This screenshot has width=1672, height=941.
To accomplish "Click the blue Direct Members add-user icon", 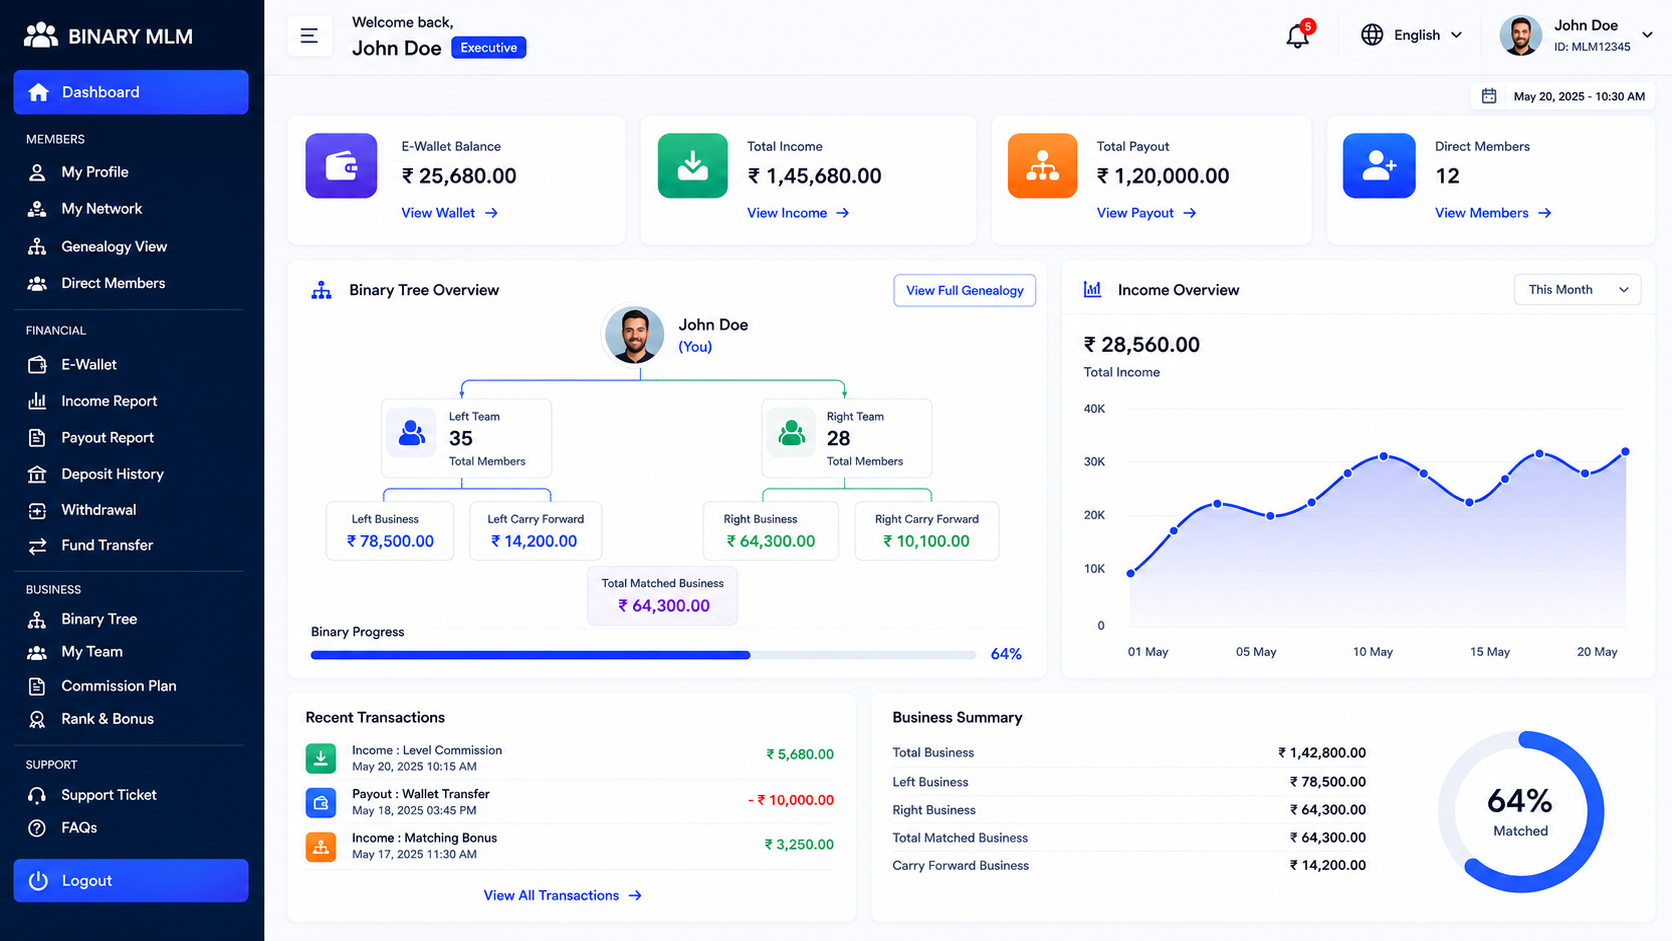I will (x=1379, y=165).
